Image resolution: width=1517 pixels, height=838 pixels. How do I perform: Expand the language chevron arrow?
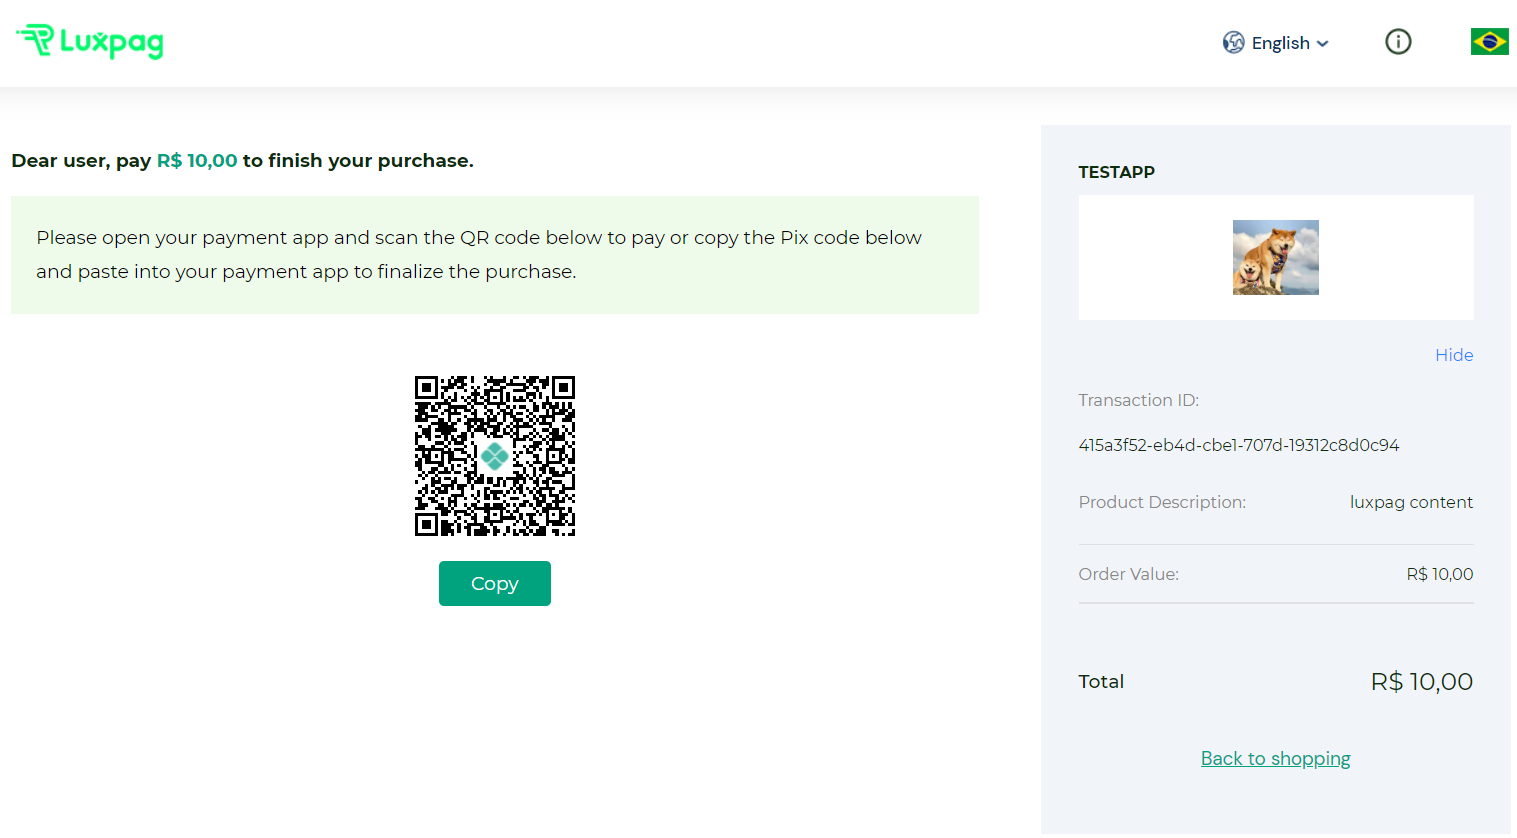tap(1323, 43)
